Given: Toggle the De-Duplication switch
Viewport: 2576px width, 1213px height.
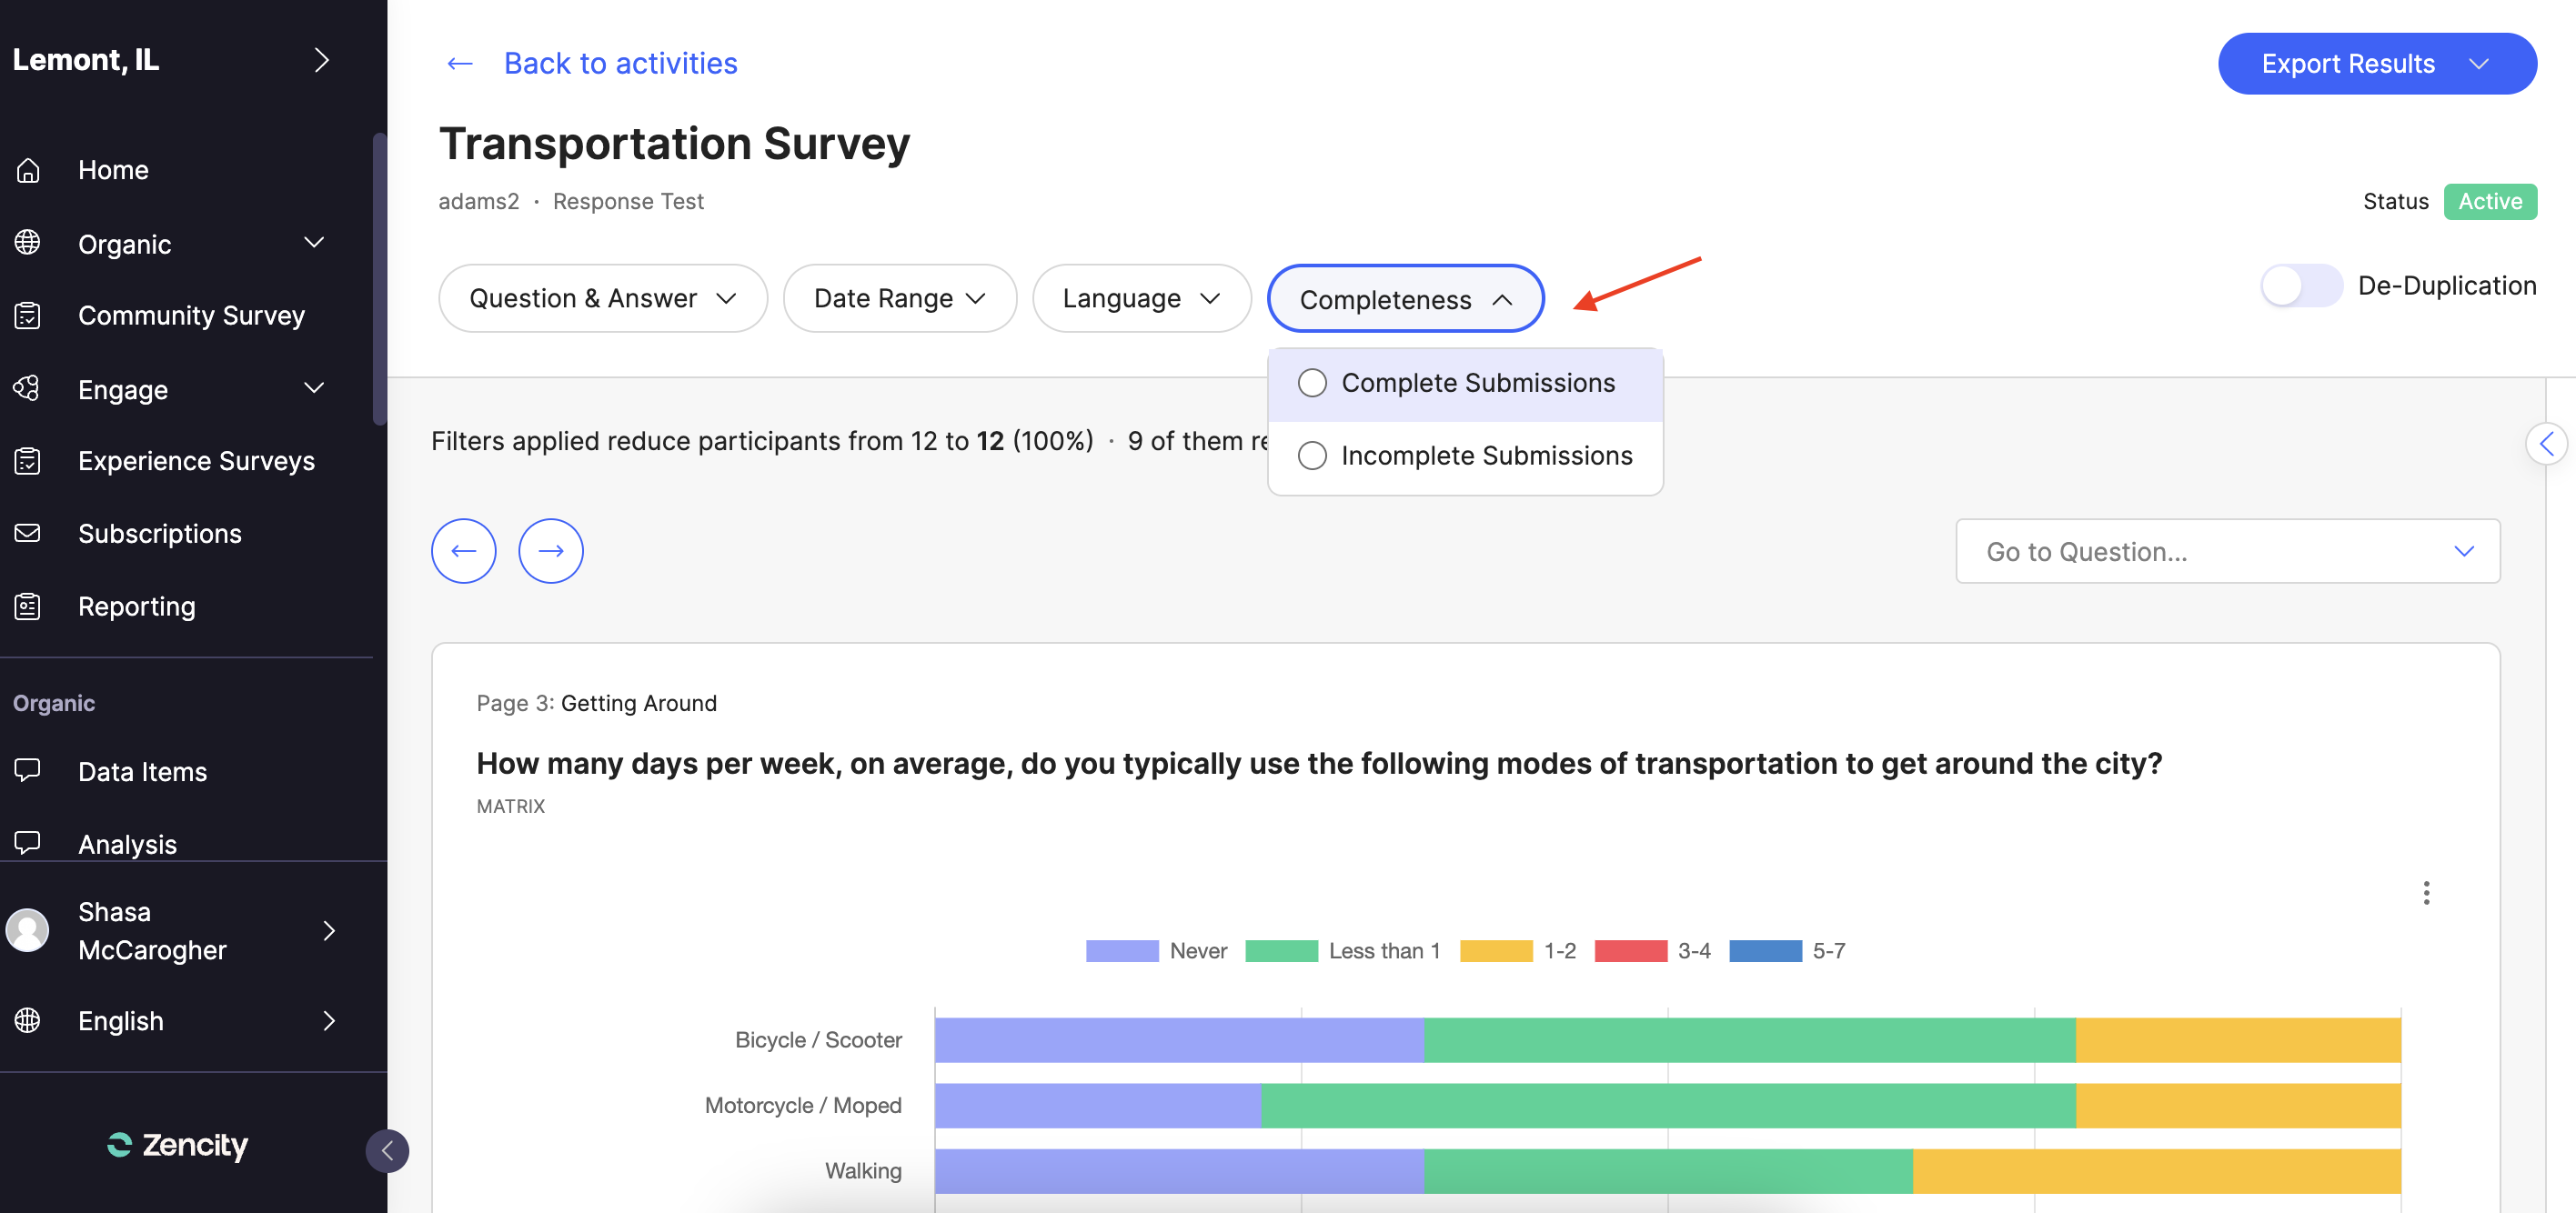Looking at the screenshot, I should pos(2300,286).
